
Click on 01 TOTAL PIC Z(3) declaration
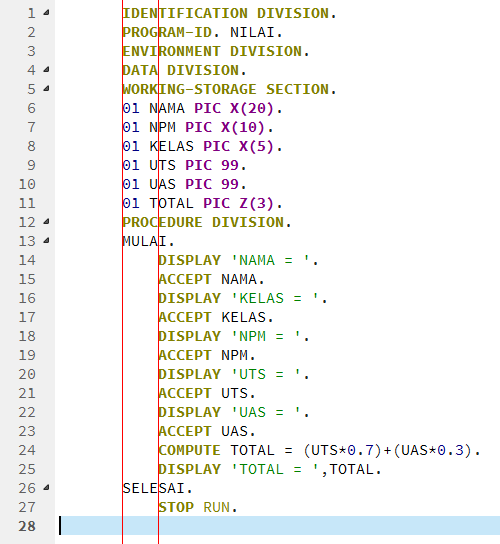[203, 203]
